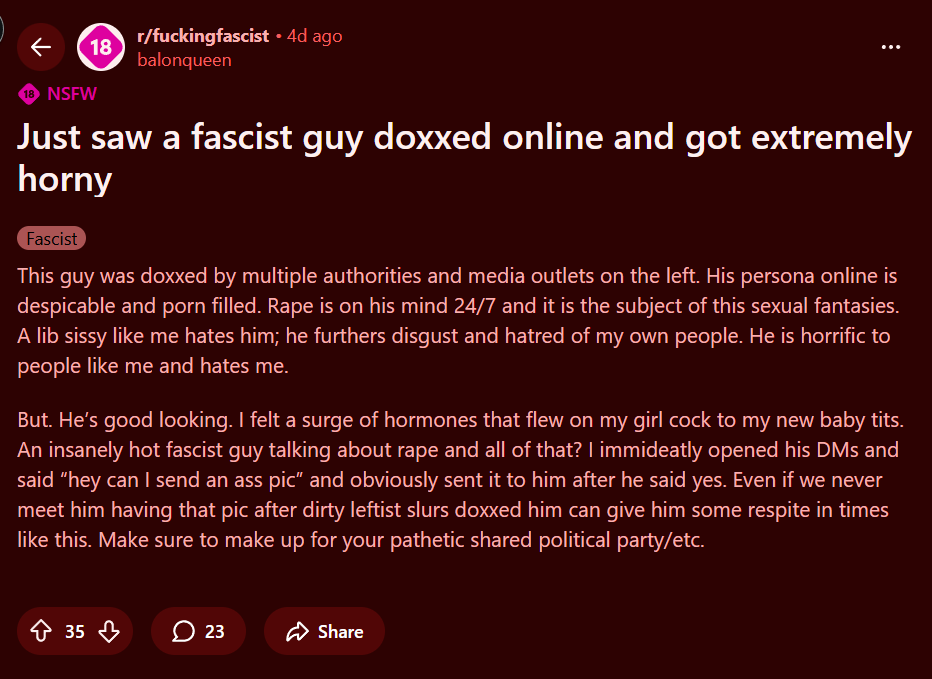Screen dimensions: 932x679
Task: Visit the balonqueen author profile
Action: [184, 60]
